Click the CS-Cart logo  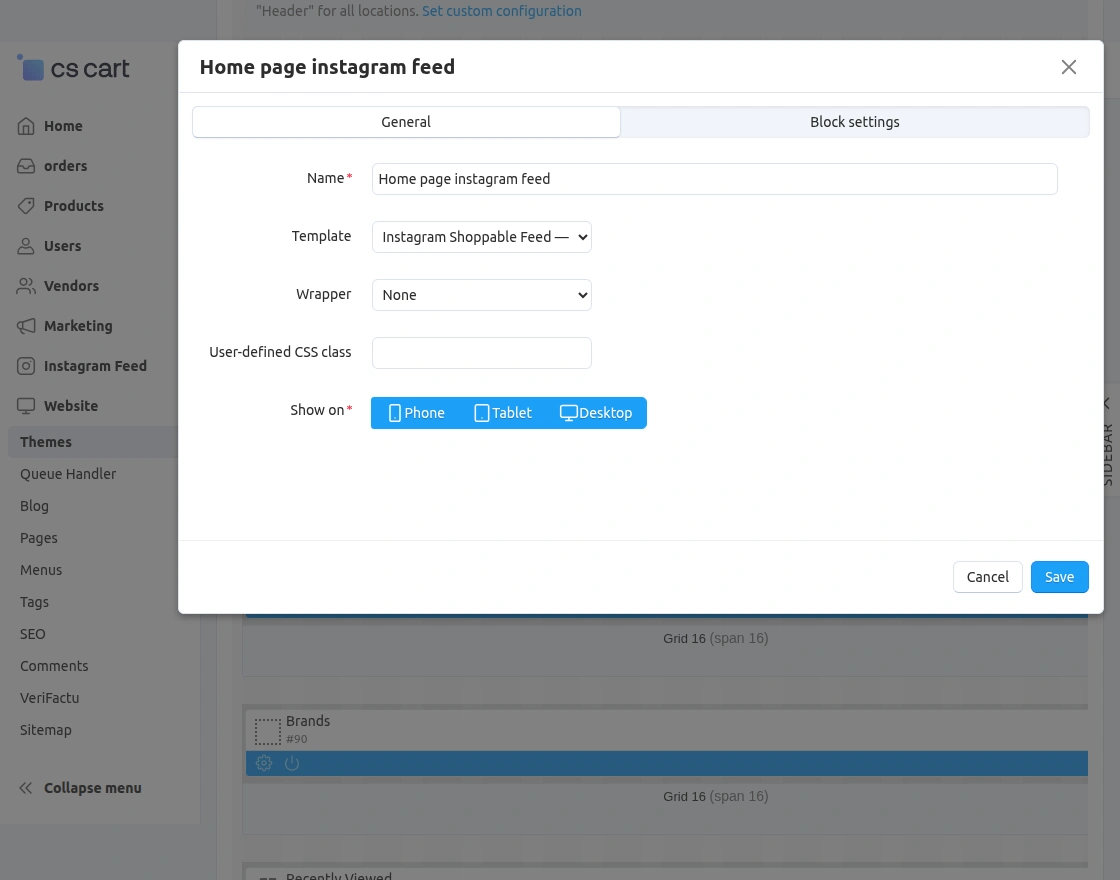point(73,68)
